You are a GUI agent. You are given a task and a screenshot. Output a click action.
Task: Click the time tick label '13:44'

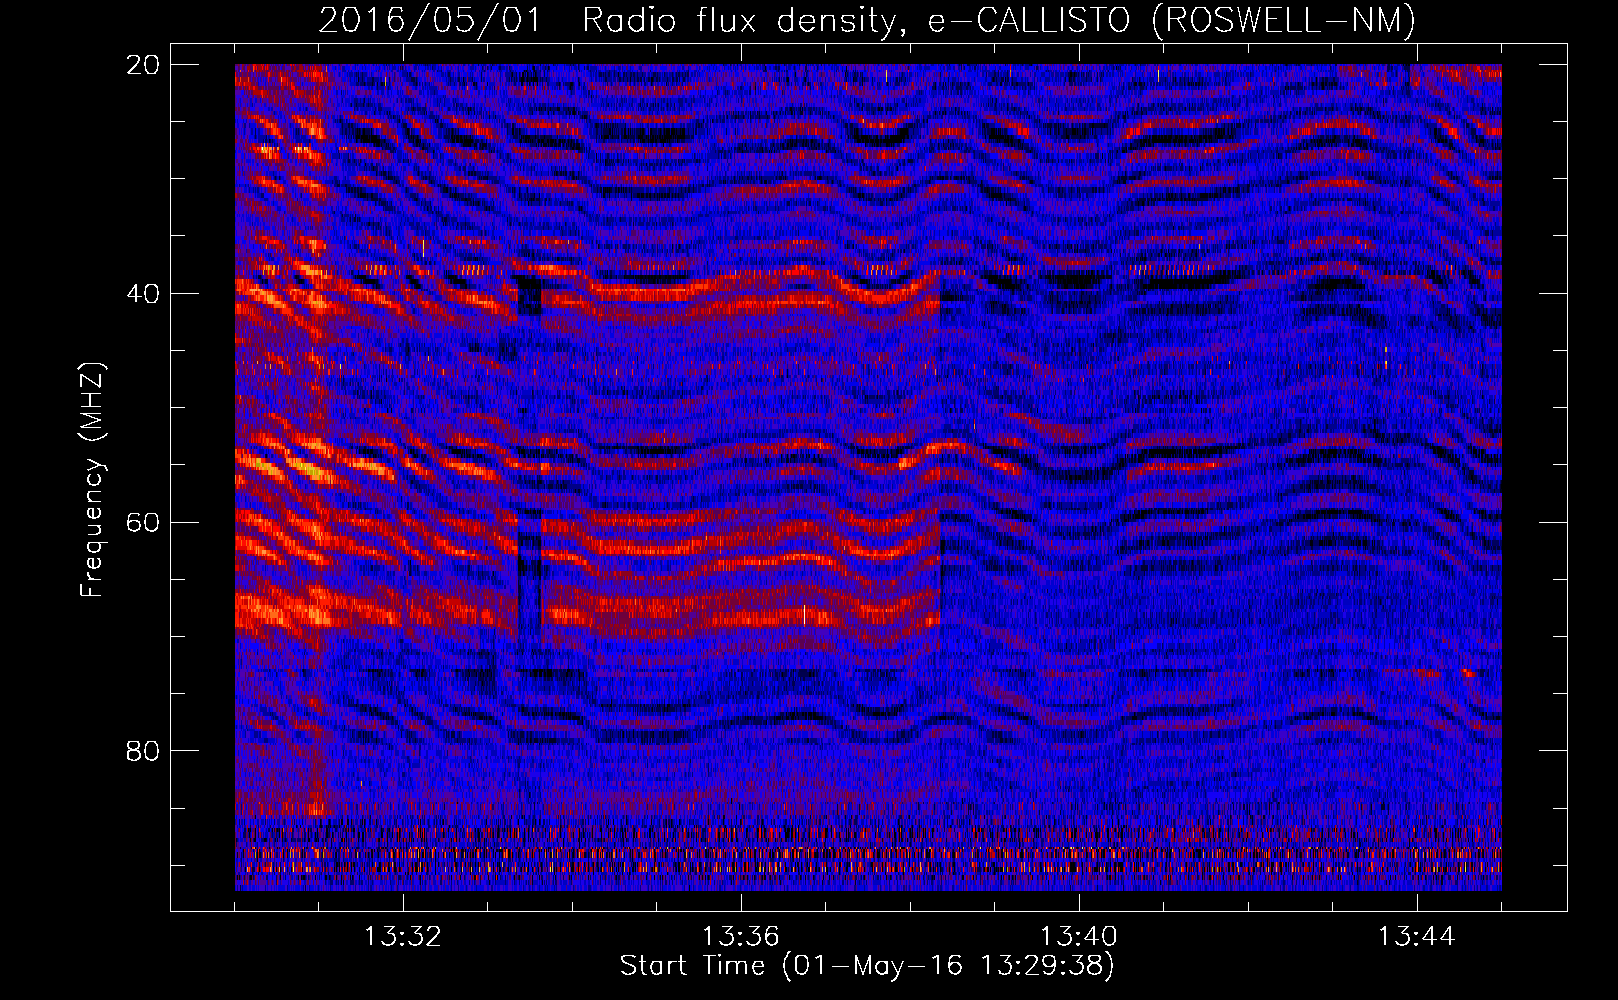coord(1417,937)
